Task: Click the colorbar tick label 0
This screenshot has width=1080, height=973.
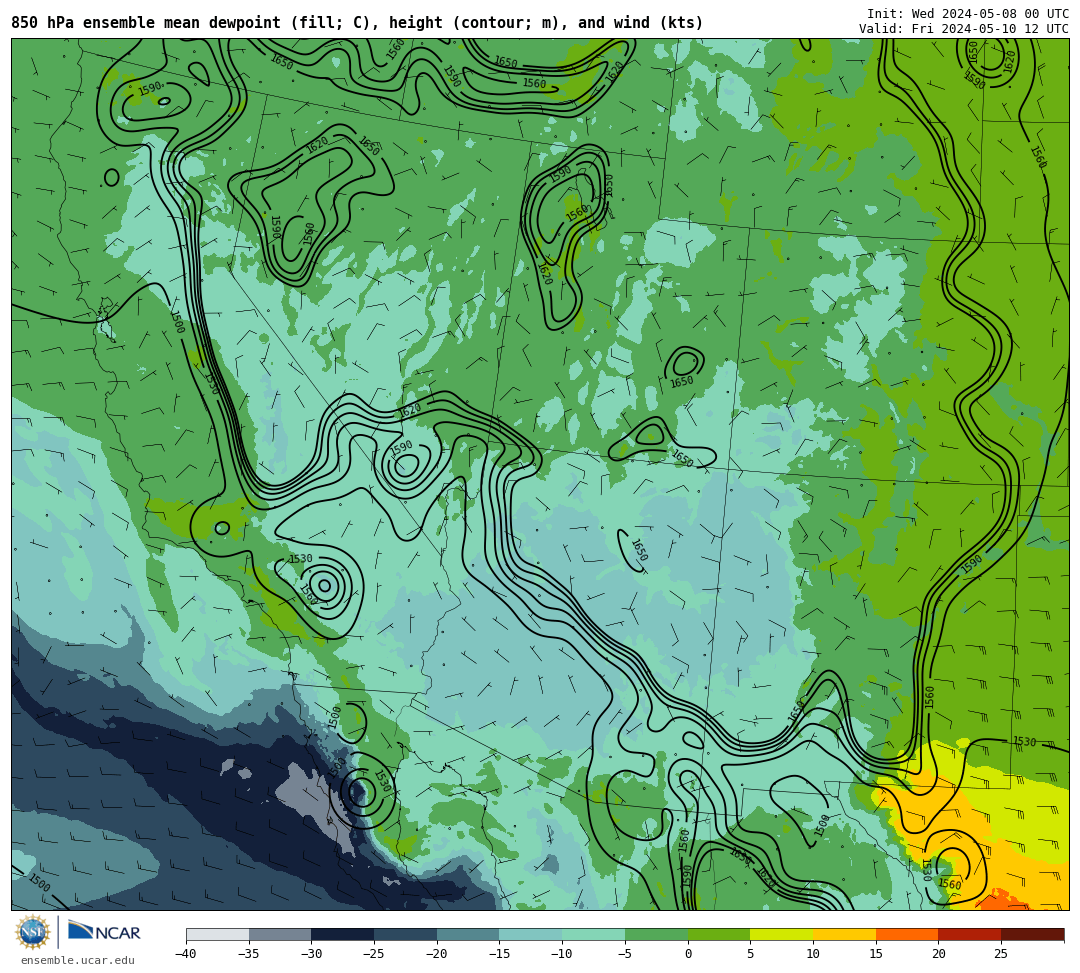Action: tap(688, 954)
